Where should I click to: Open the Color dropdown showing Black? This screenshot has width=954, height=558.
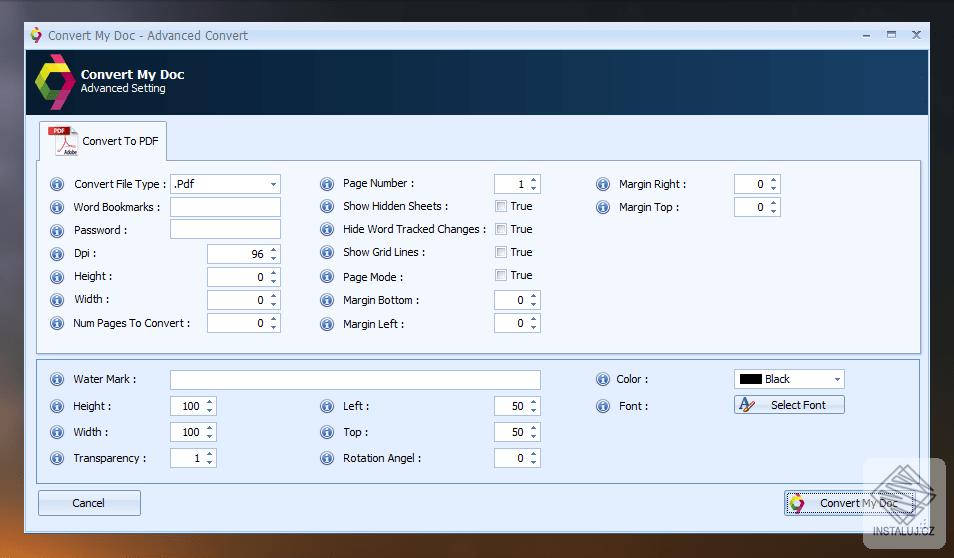pos(789,379)
